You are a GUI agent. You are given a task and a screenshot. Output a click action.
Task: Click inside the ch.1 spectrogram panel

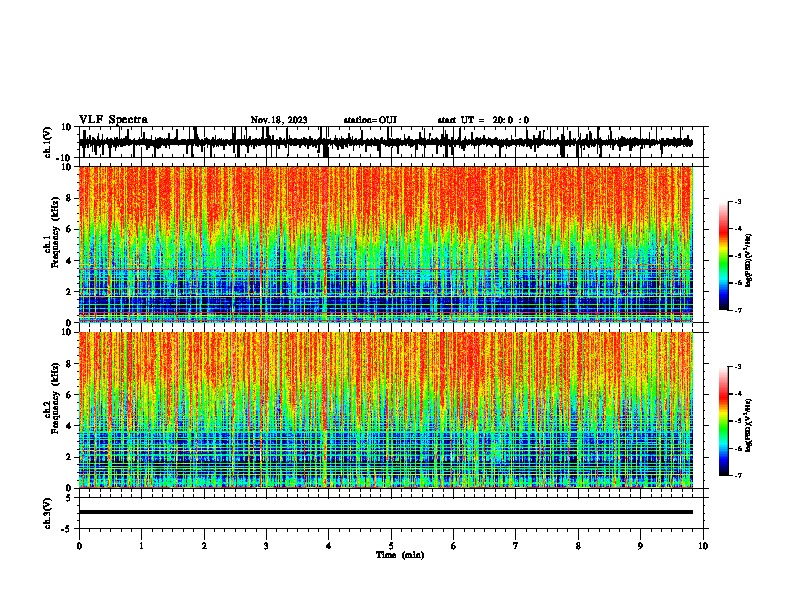386,244
